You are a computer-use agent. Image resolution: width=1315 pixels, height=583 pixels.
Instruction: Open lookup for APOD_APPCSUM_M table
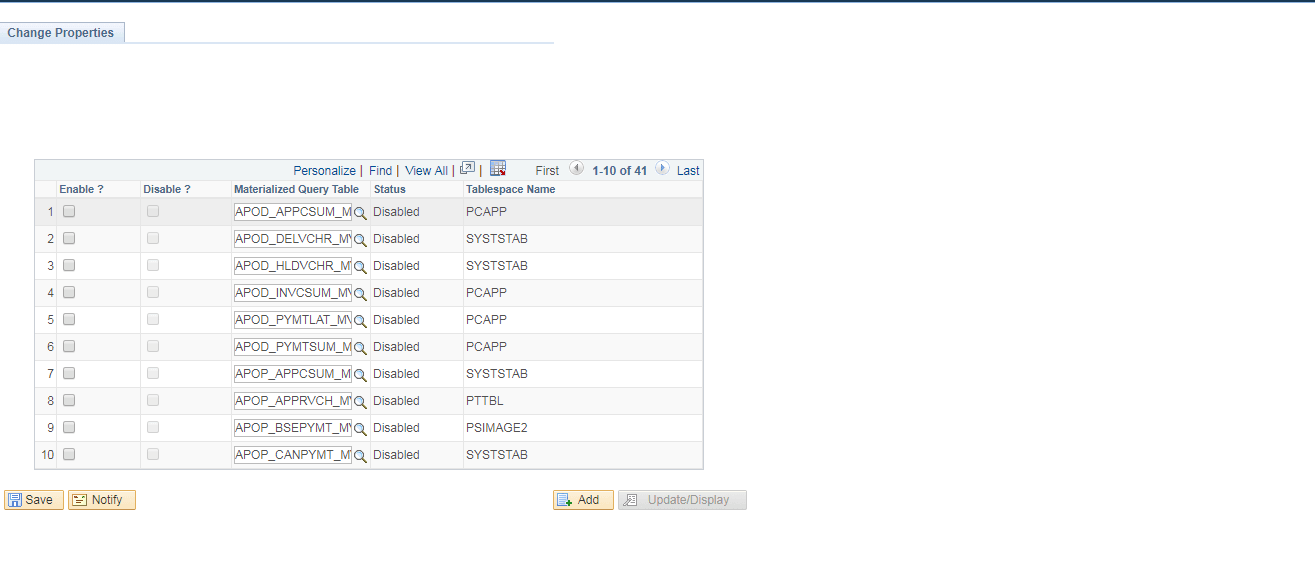(x=360, y=213)
